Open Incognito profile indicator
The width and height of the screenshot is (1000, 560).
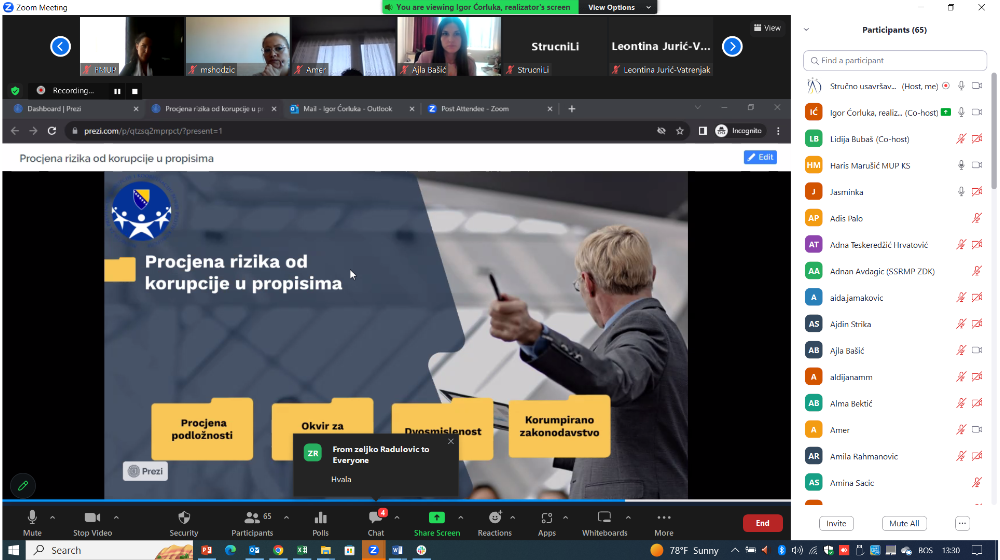coord(739,131)
